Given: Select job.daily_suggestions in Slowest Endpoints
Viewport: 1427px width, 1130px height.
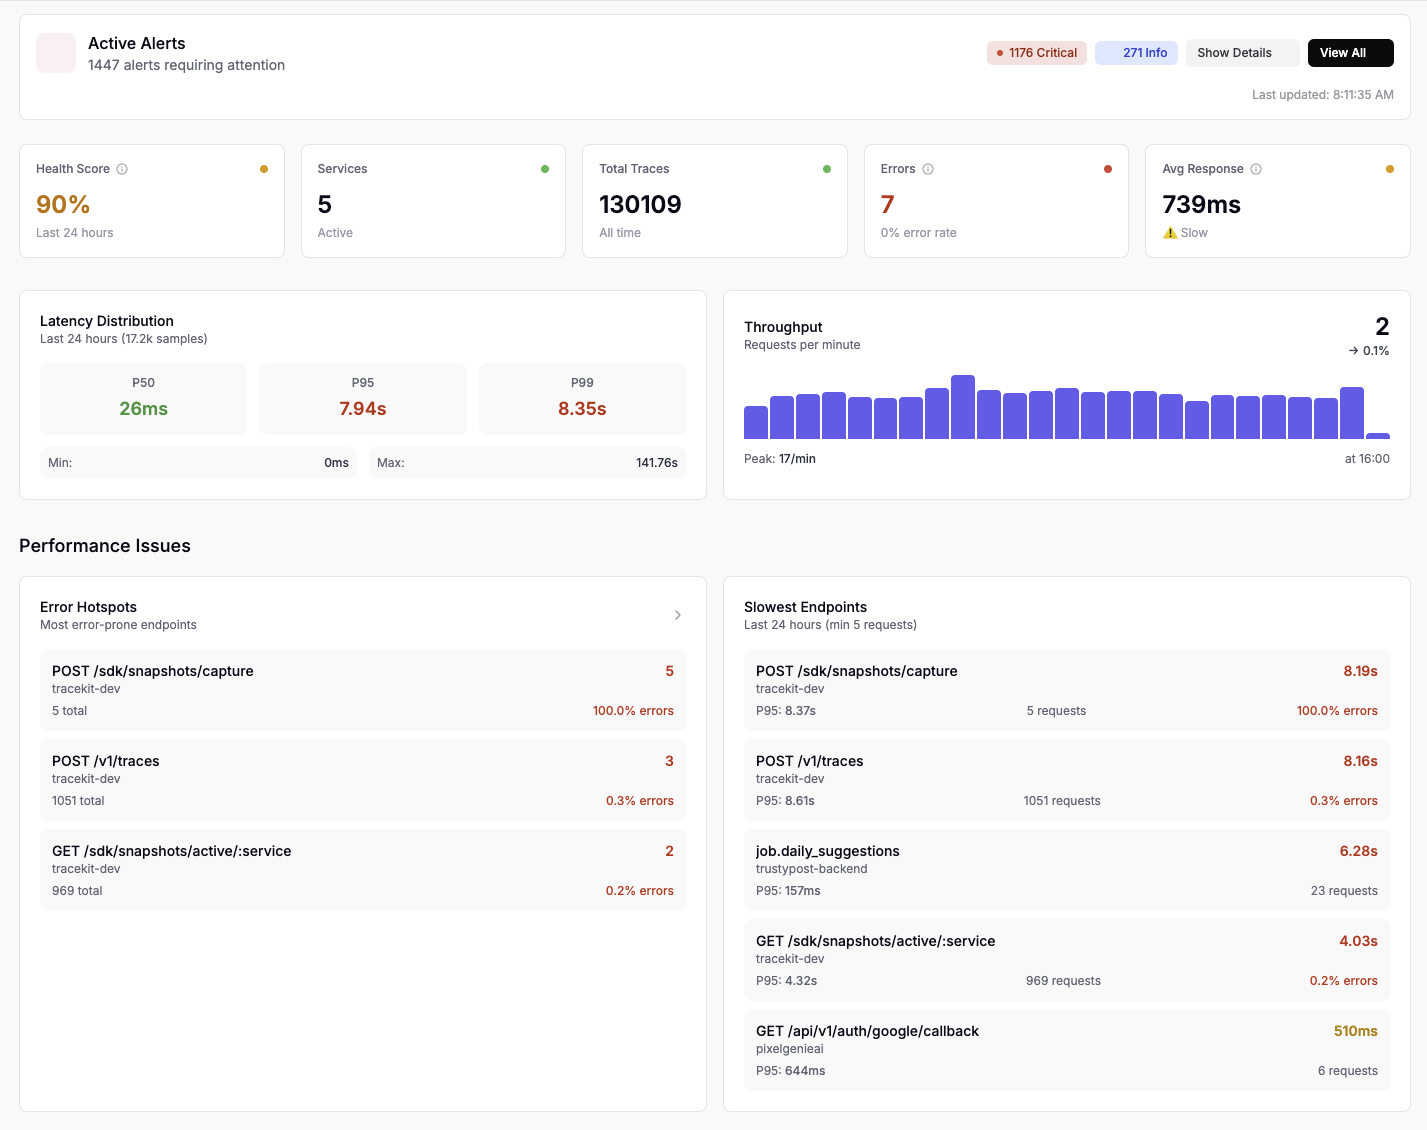Looking at the screenshot, I should [x=1066, y=870].
